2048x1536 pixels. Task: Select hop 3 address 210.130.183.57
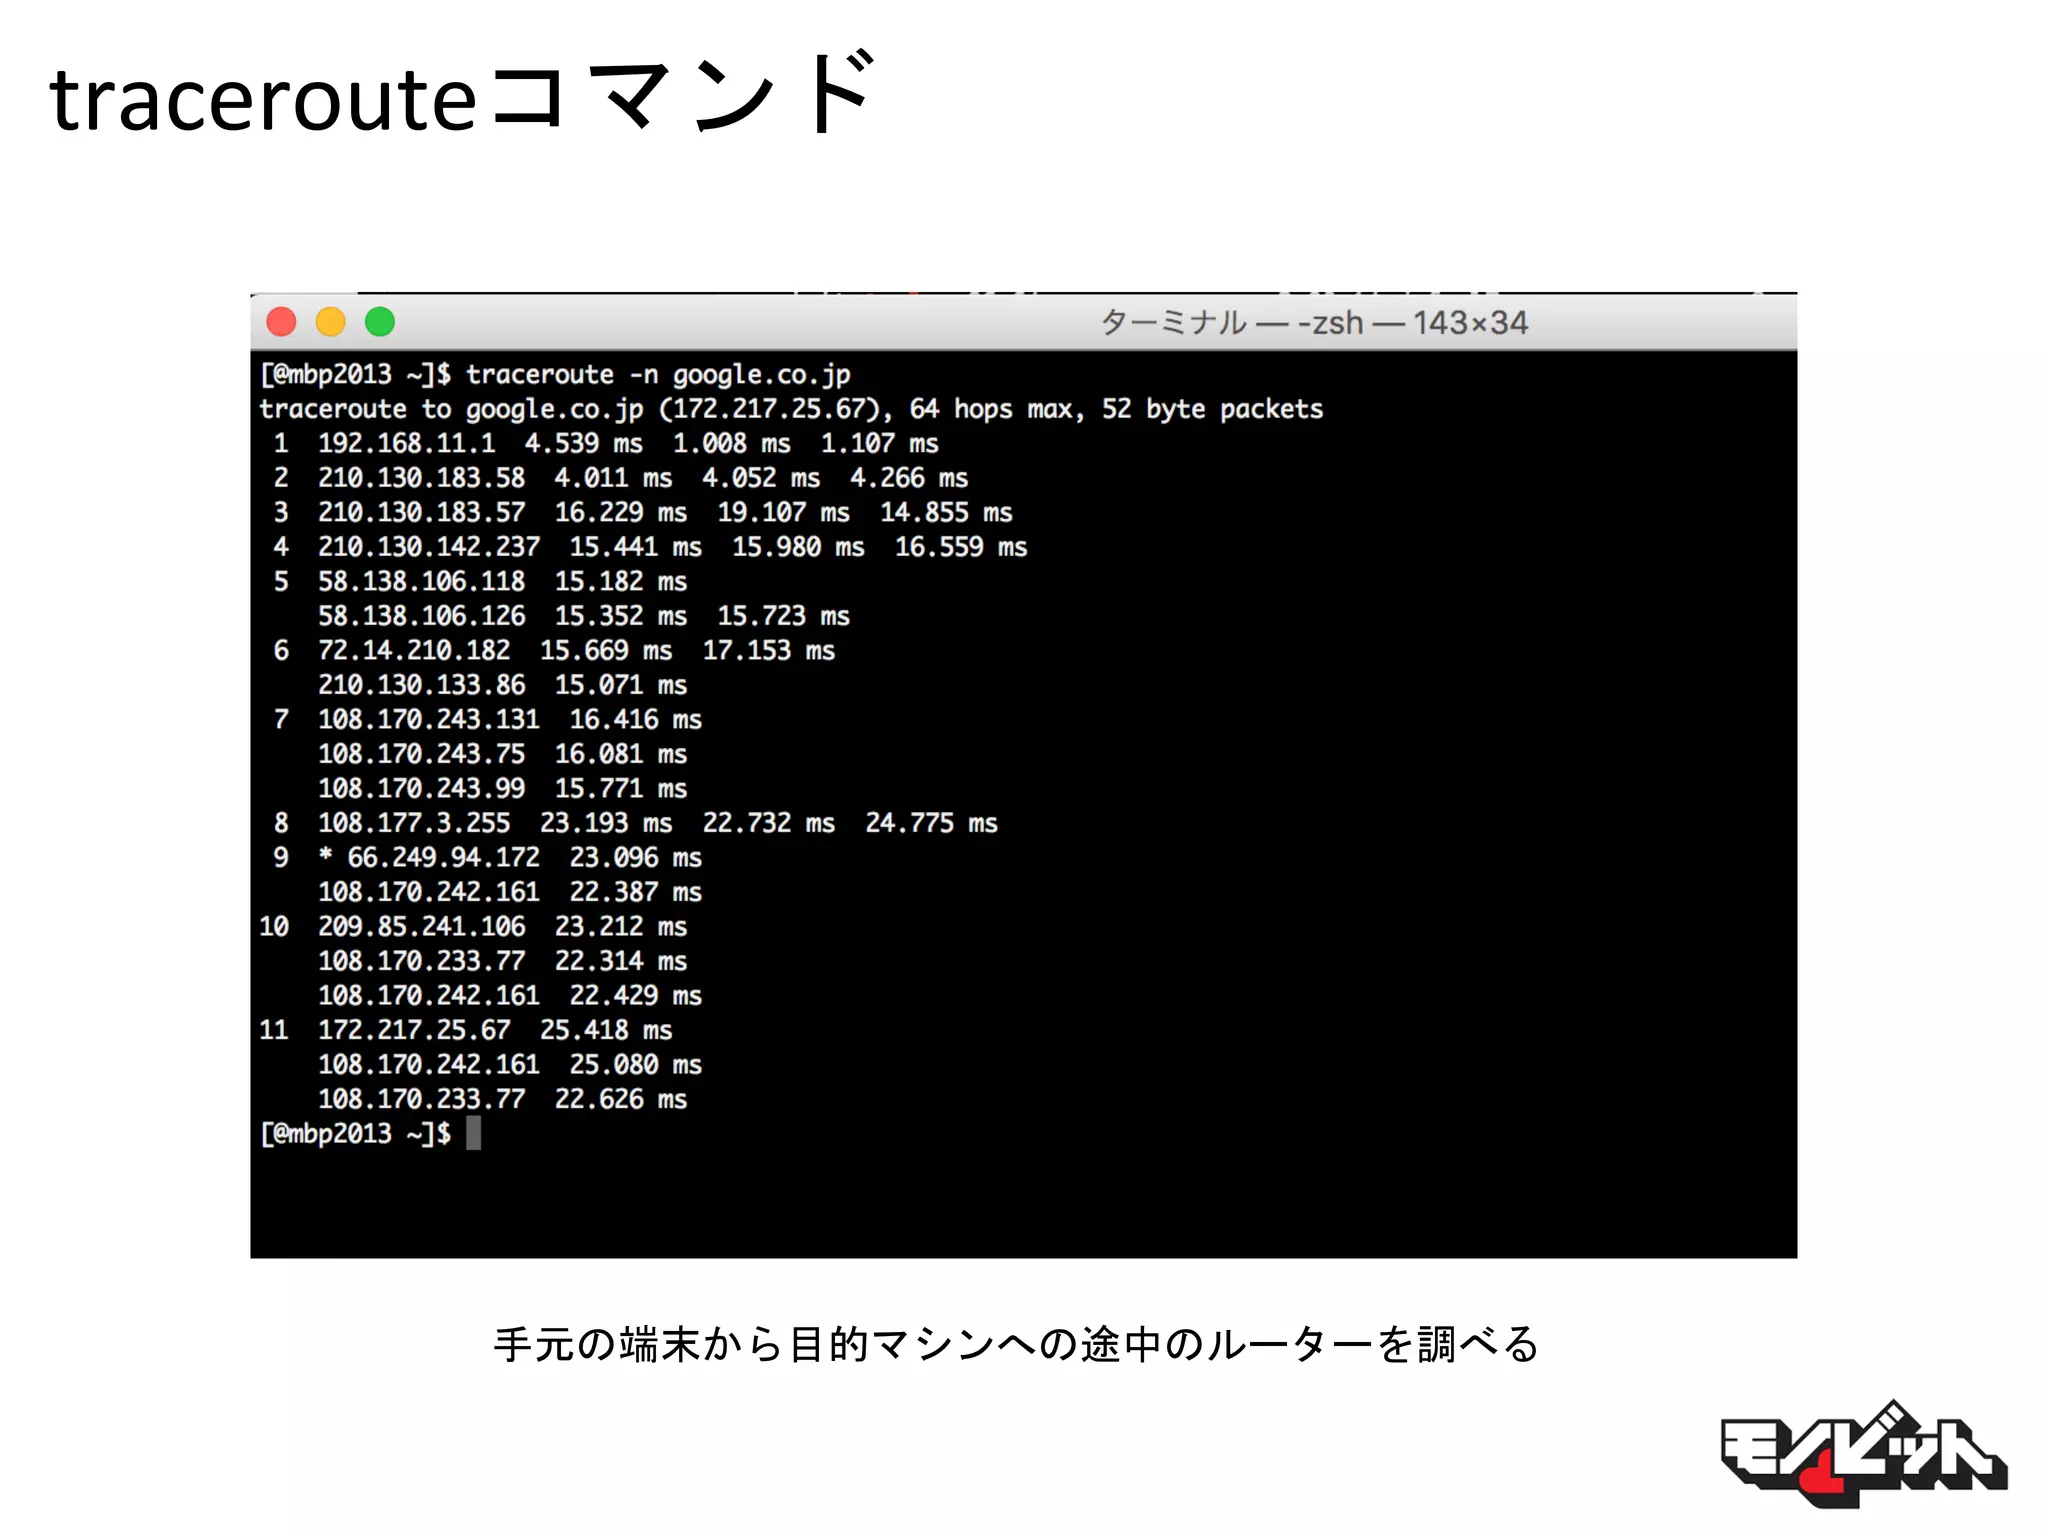421,512
